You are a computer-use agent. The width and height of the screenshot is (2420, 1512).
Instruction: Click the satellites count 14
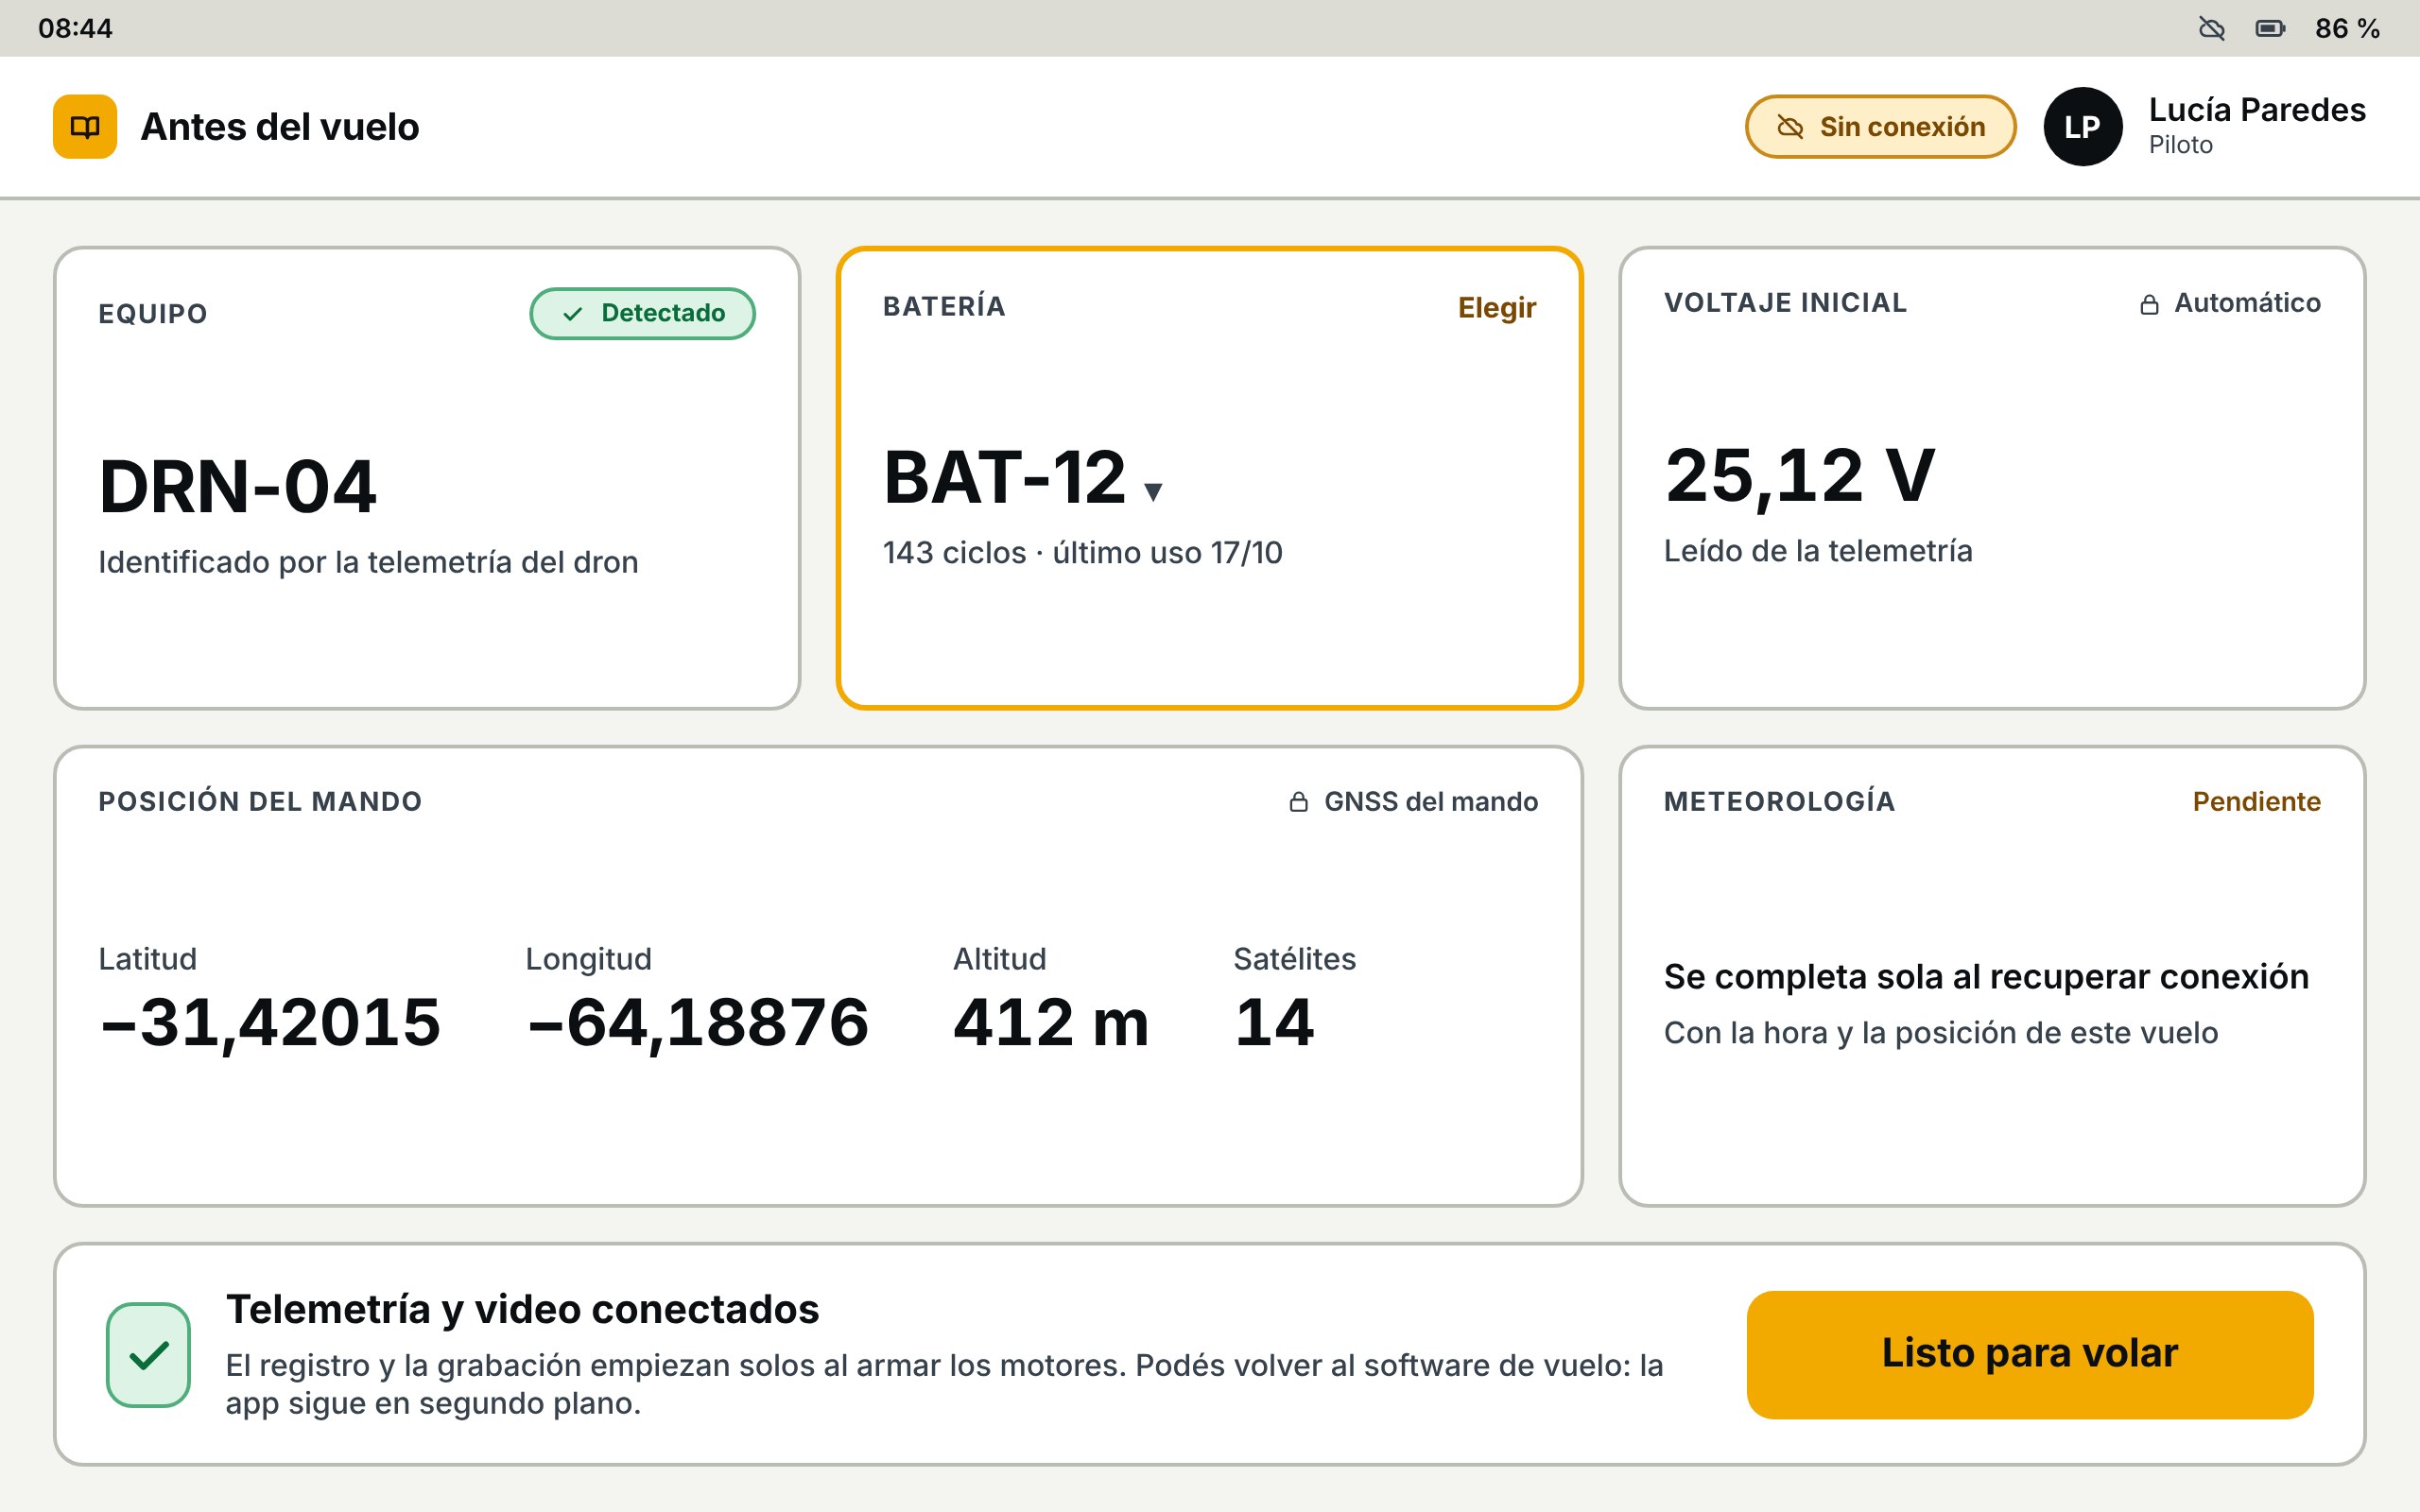click(1274, 1022)
